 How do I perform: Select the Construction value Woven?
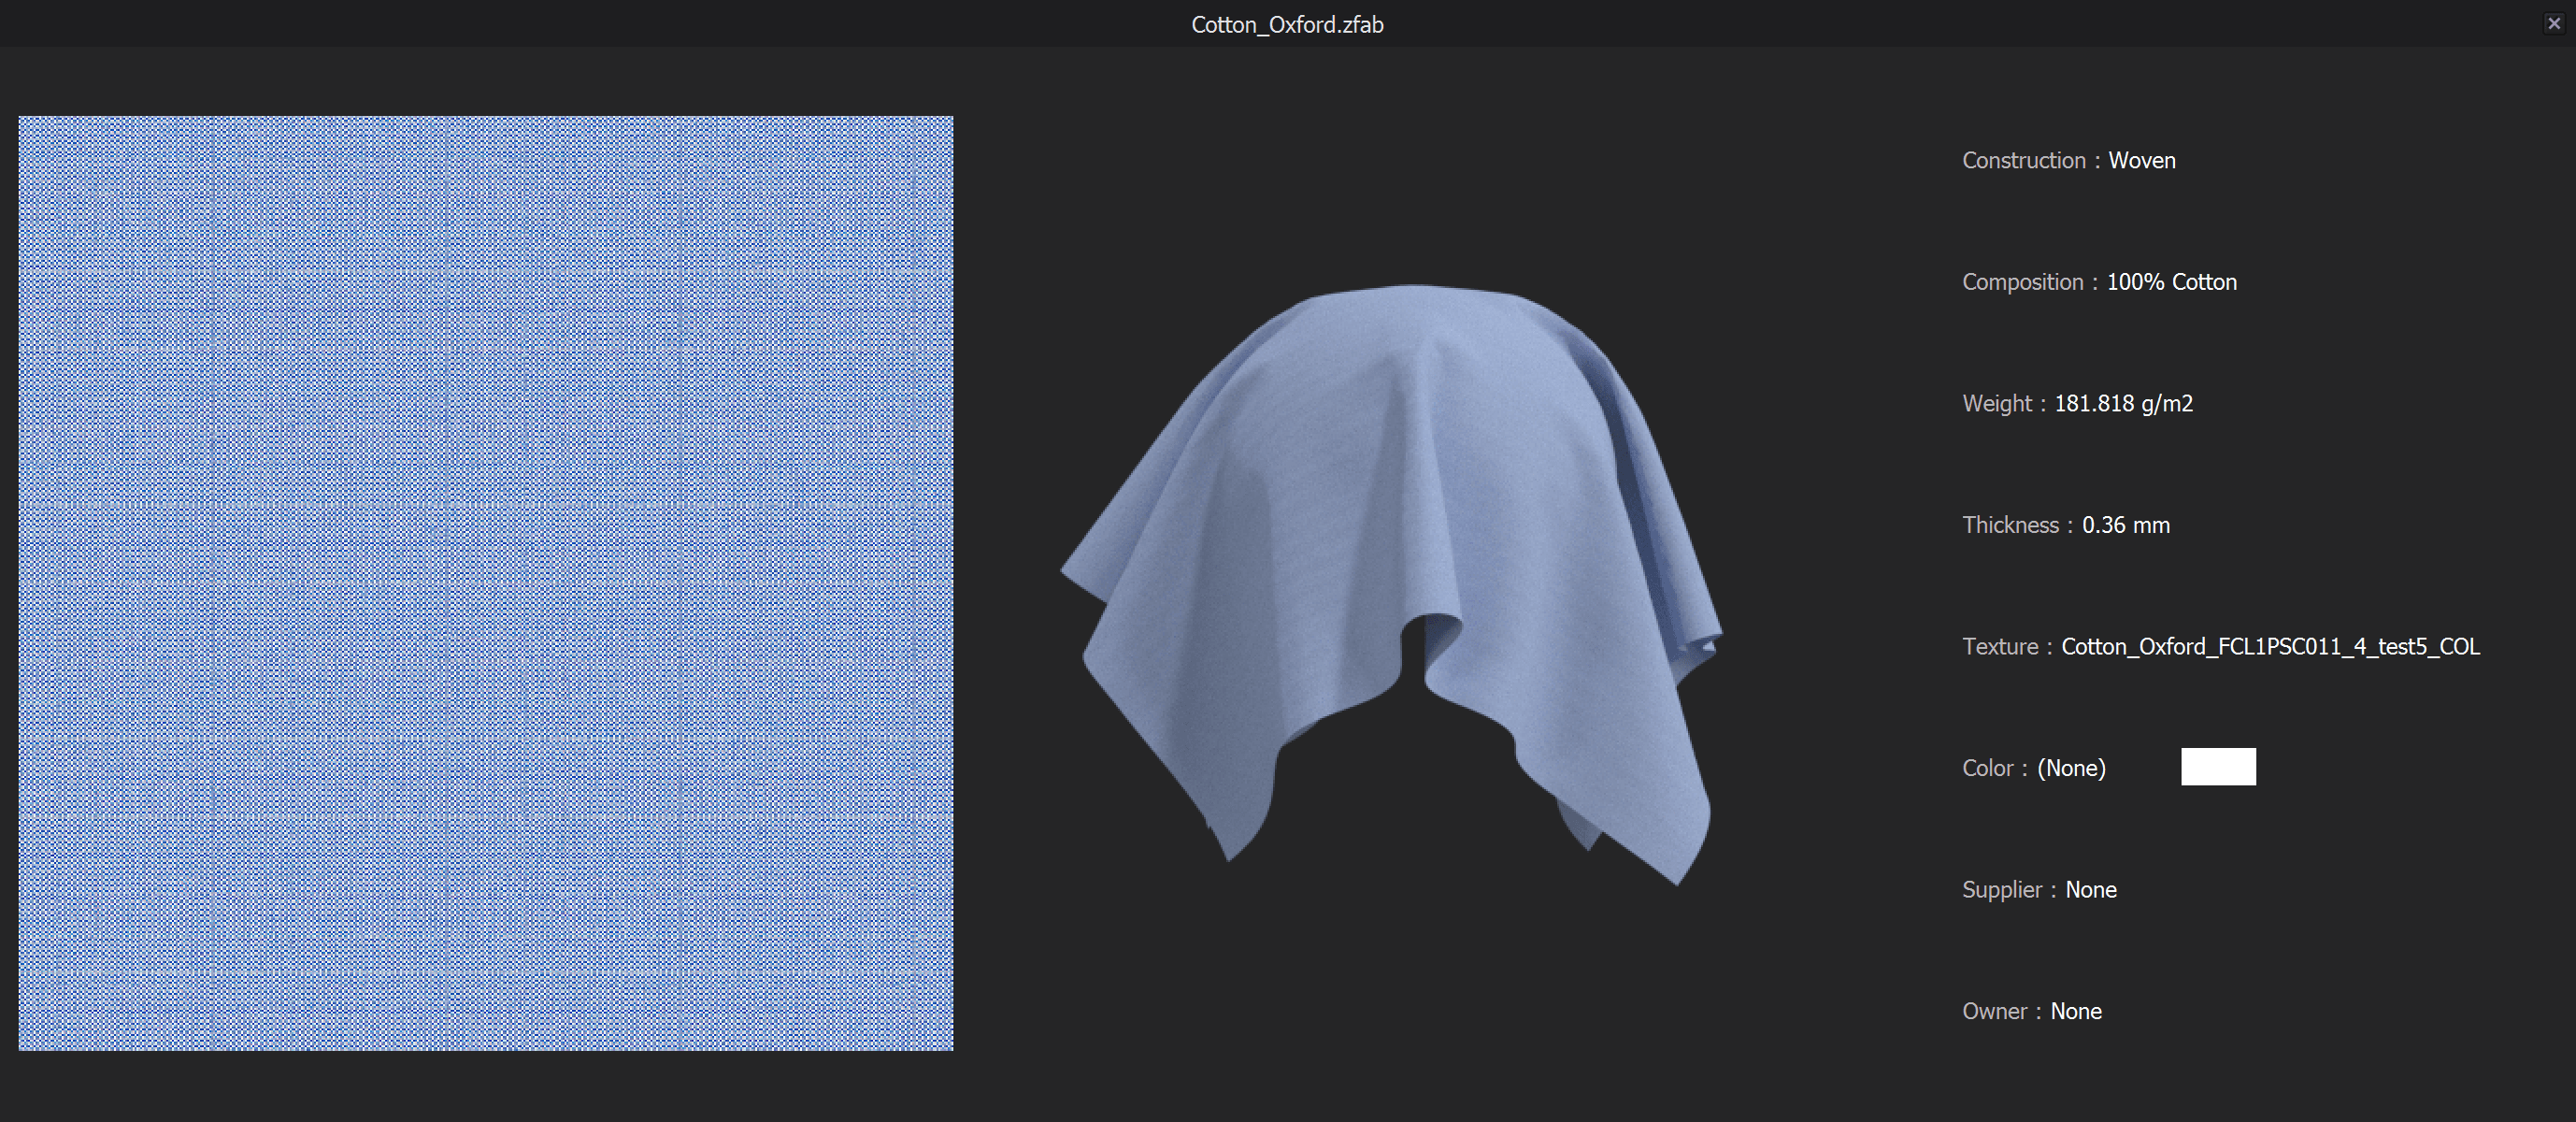[2142, 160]
